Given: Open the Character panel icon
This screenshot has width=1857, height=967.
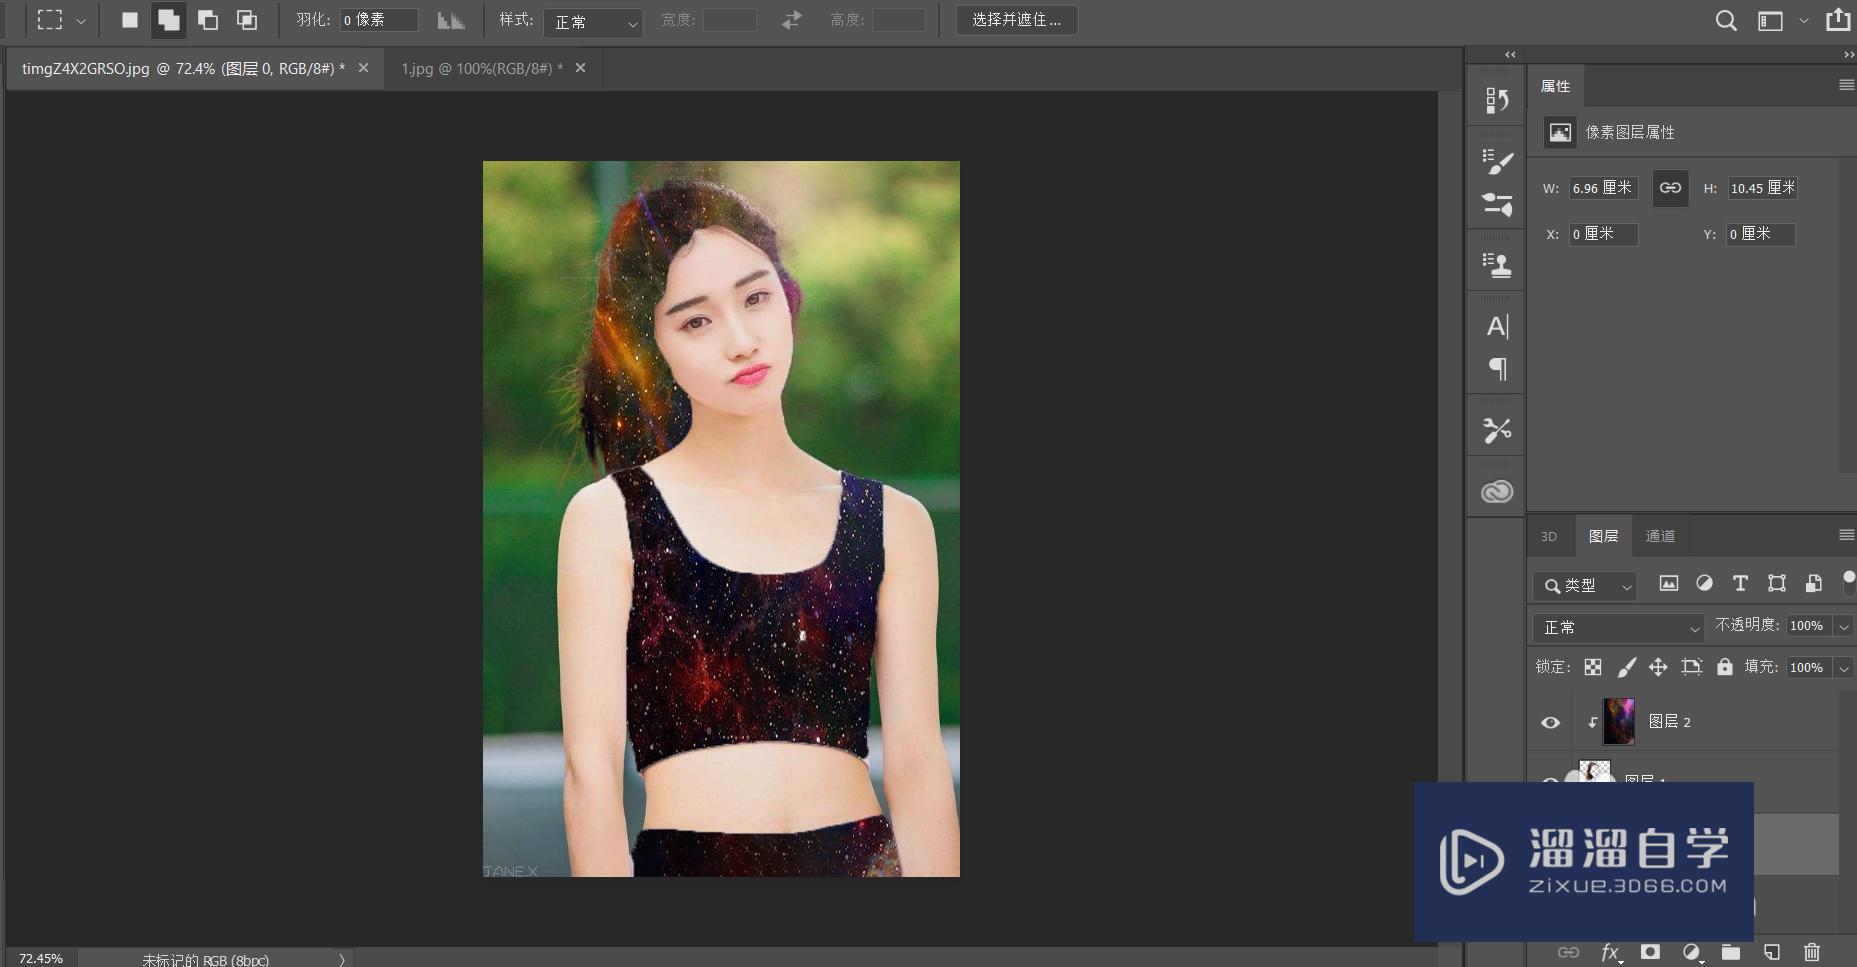Looking at the screenshot, I should (1496, 326).
